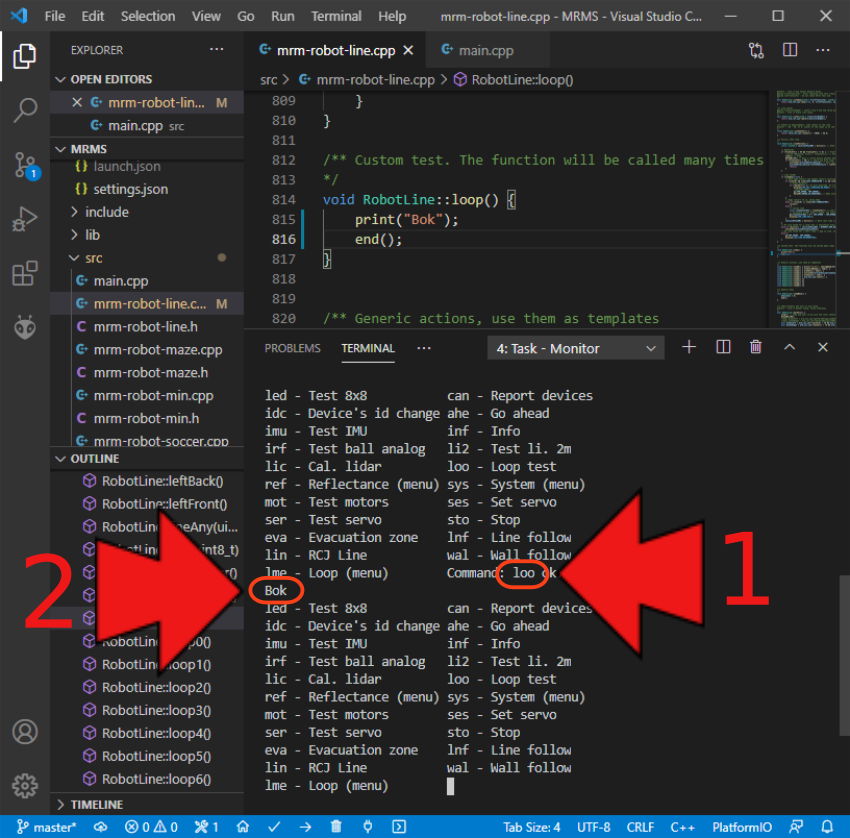Expand the TIMELINE section
850x838 pixels.
tap(97, 805)
